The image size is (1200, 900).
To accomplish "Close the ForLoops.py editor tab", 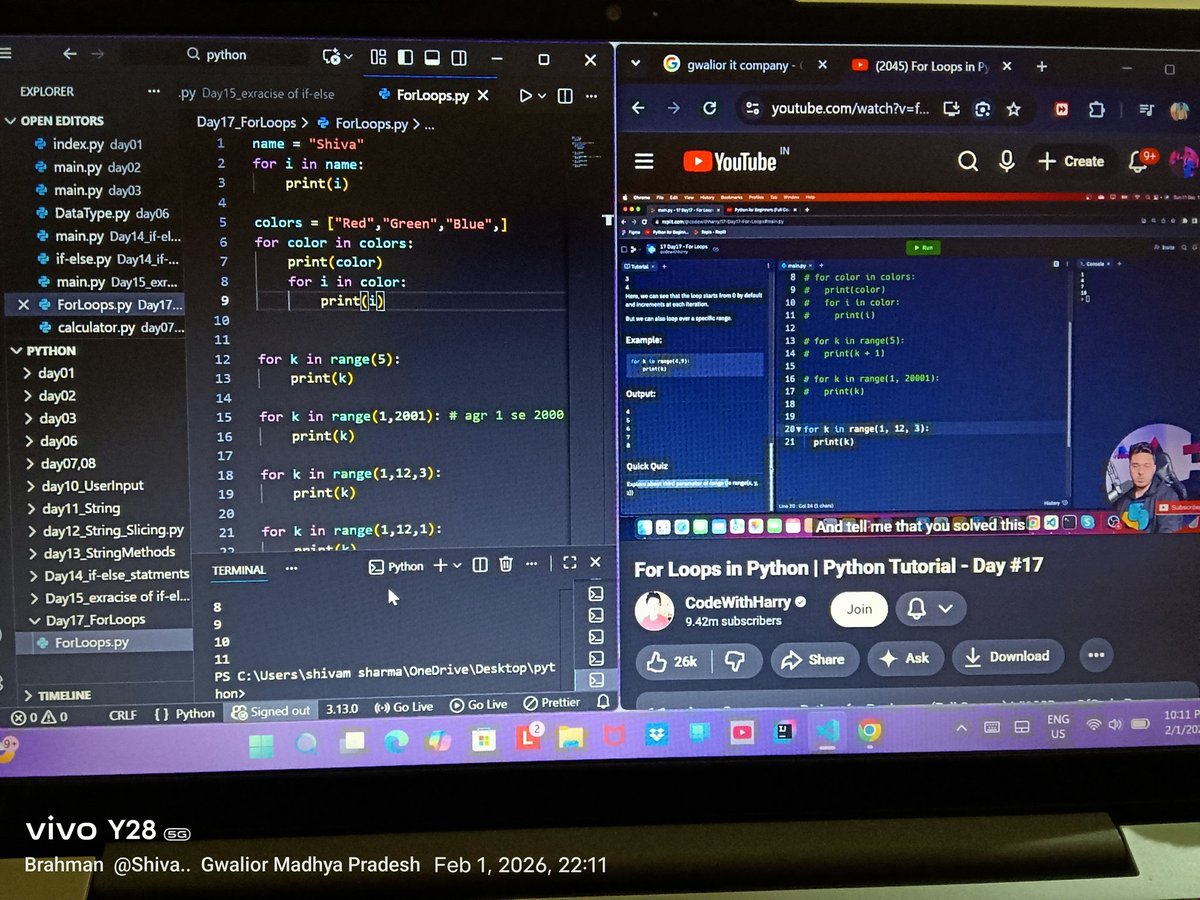I will click(483, 96).
